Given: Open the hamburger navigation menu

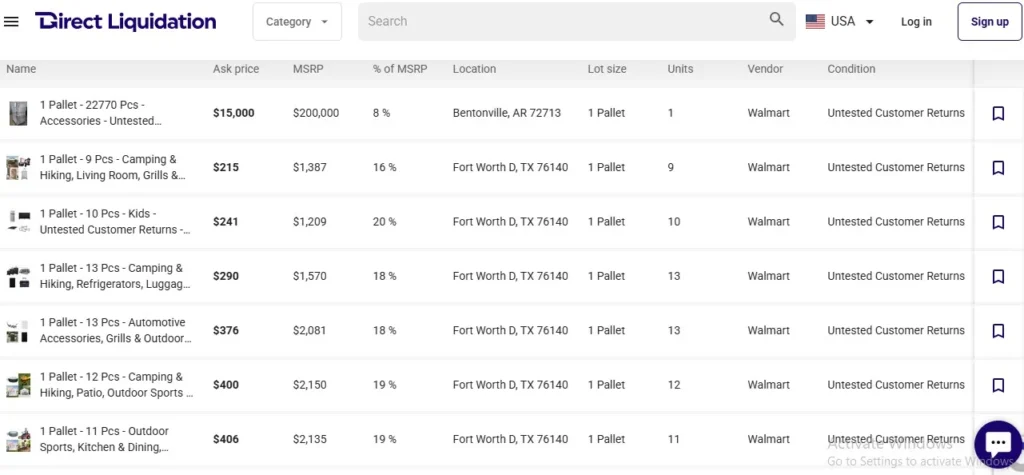Looking at the screenshot, I should (x=12, y=22).
